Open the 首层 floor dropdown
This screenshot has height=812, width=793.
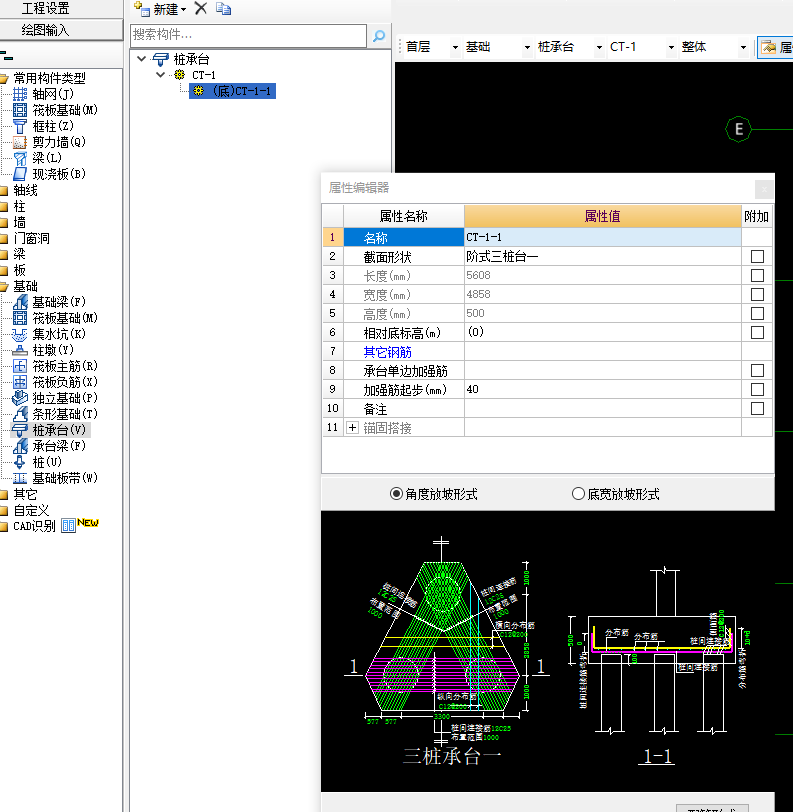coord(455,47)
